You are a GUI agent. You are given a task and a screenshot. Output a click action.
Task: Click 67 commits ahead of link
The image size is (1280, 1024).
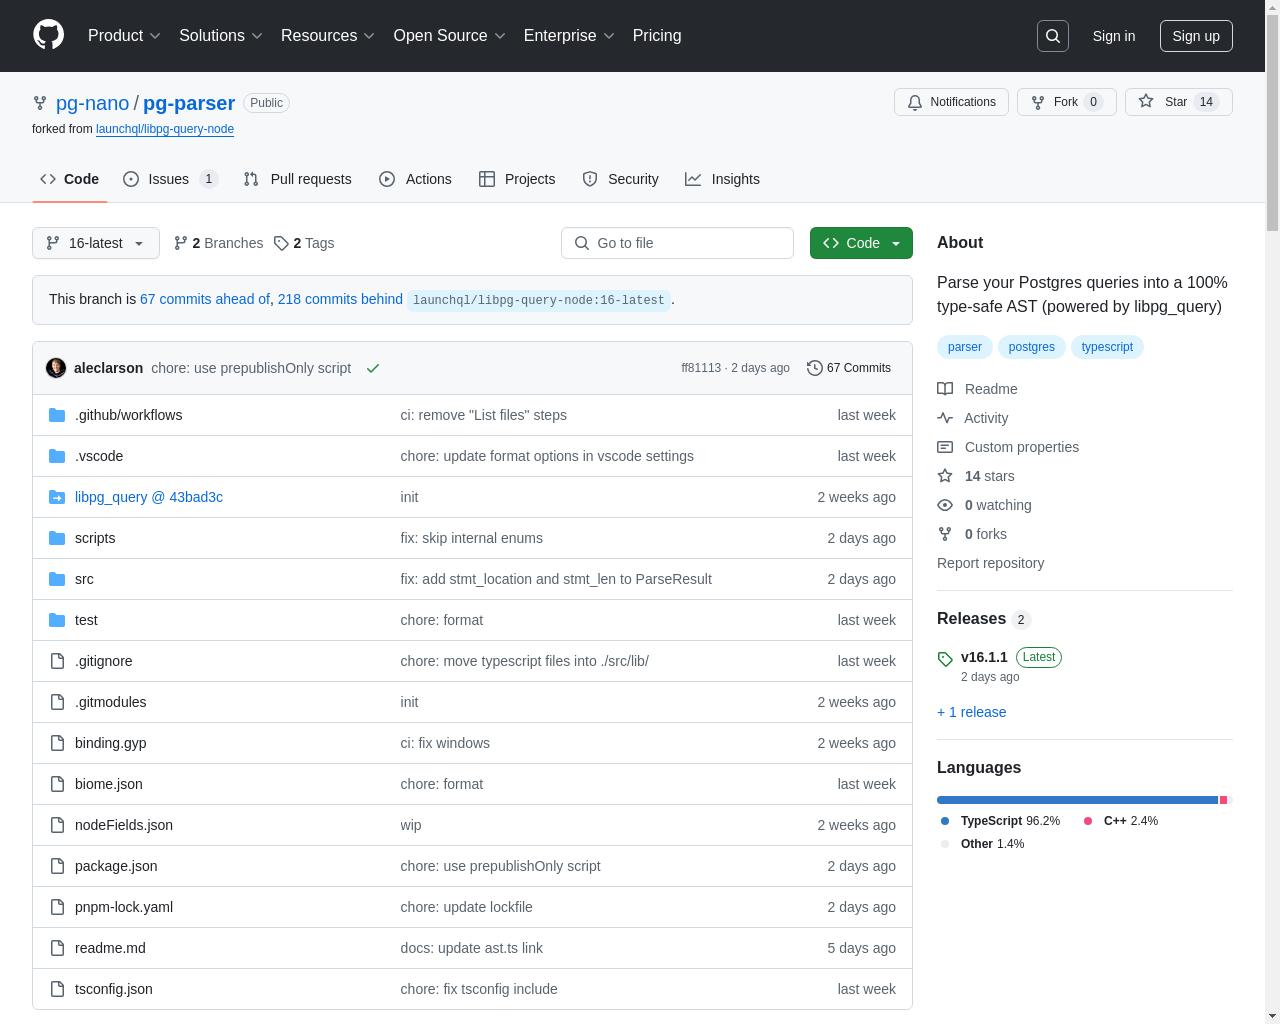coord(205,299)
